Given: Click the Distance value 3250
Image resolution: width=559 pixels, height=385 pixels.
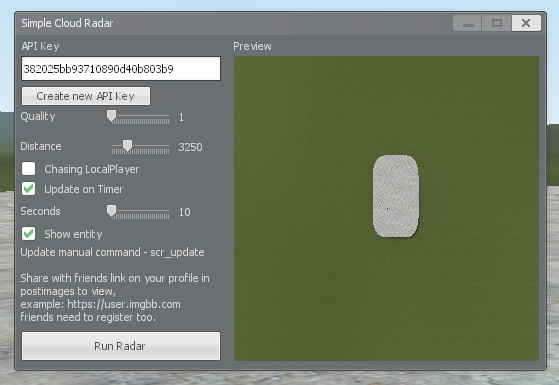Looking at the screenshot, I should coord(190,147).
